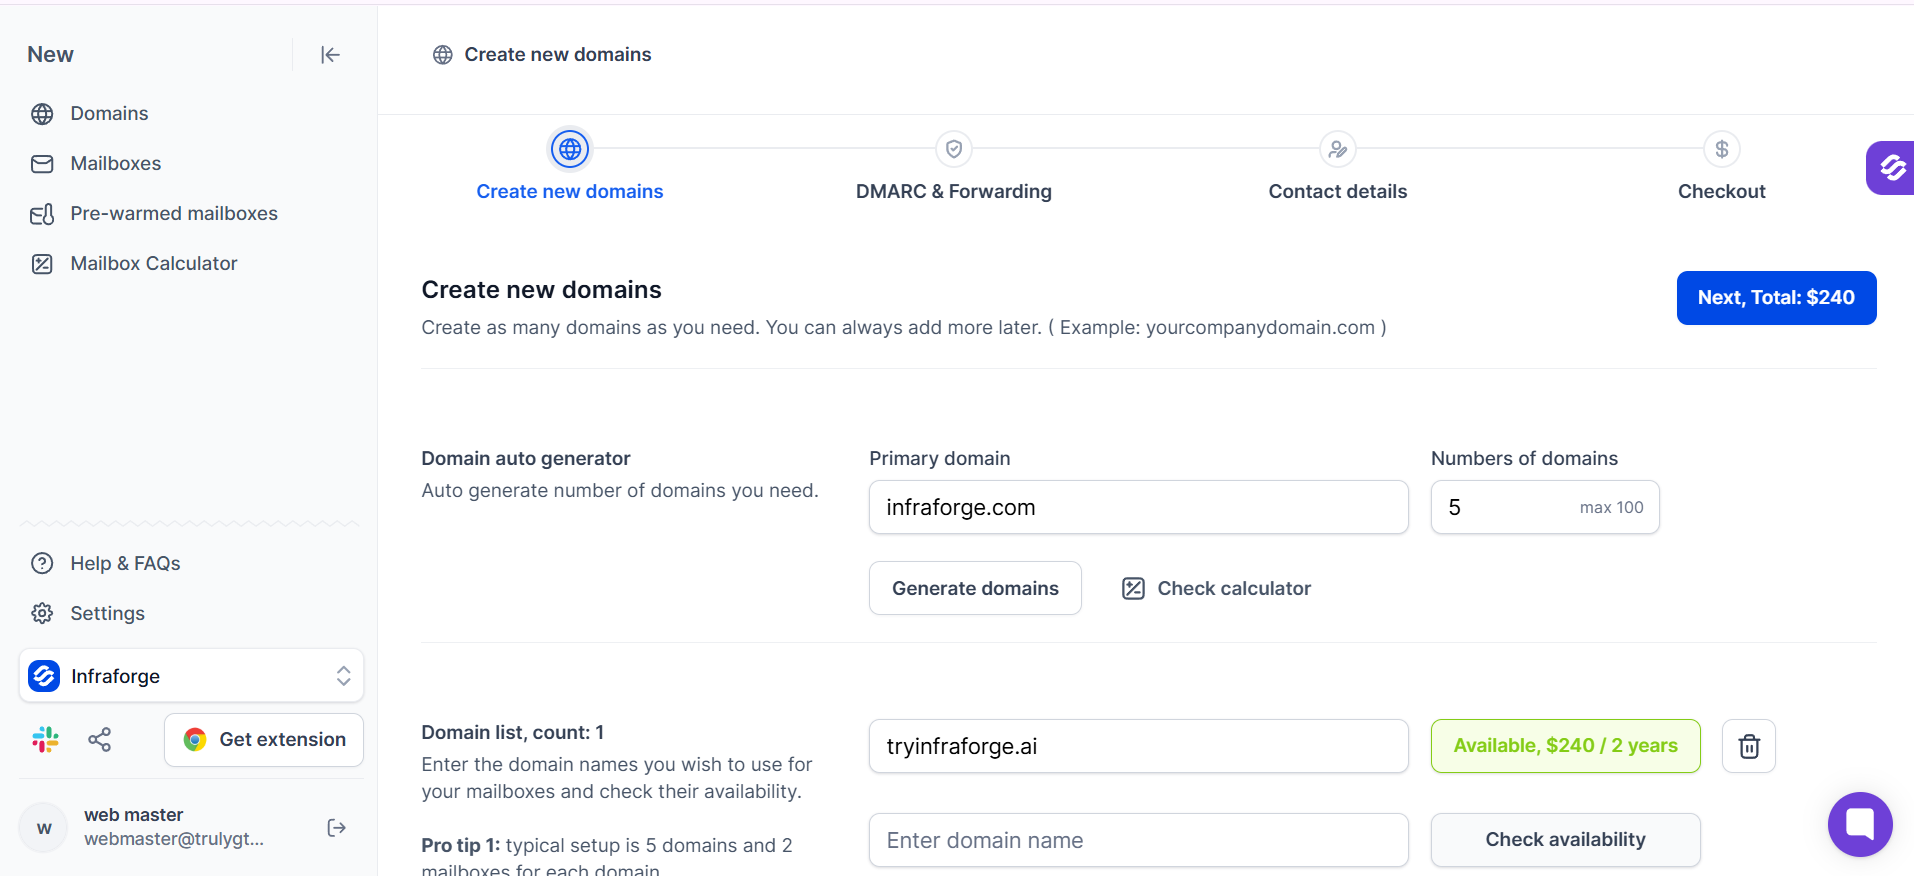Screen dimensions: 1914x876
Task: Select the Create new domains step label
Action: [x=570, y=191]
